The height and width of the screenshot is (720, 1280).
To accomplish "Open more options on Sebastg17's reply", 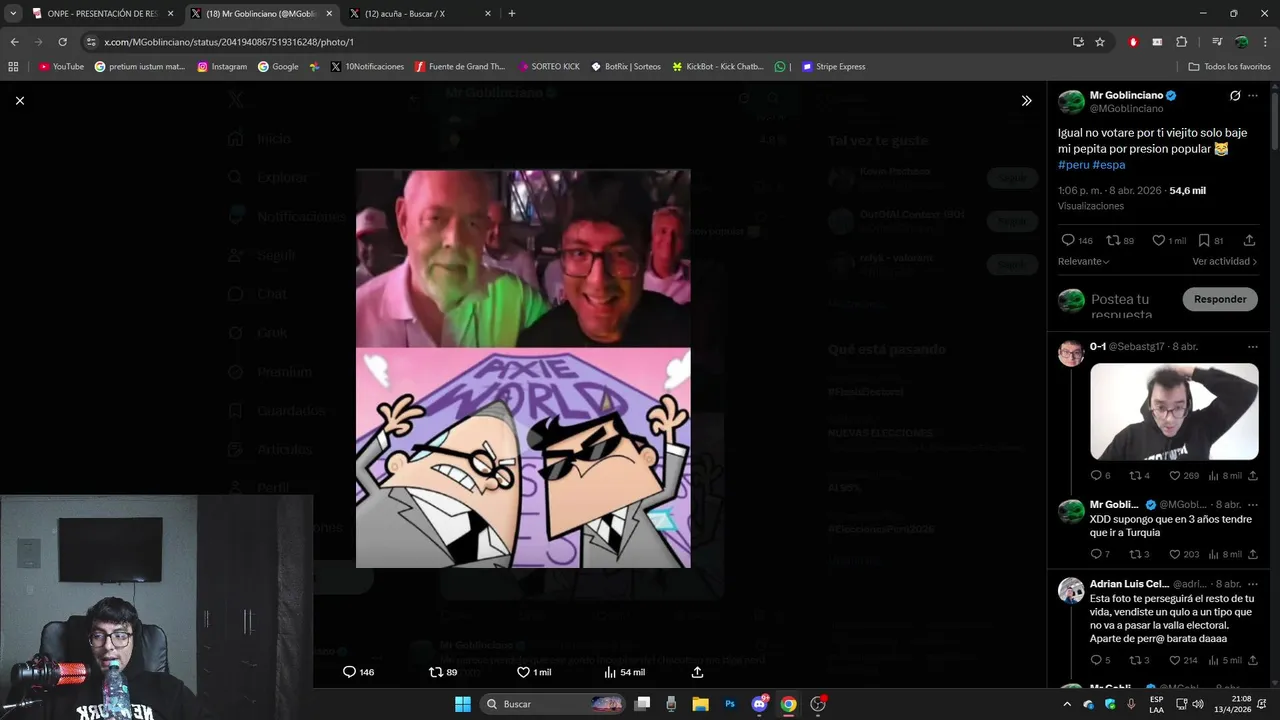I will pos(1253,347).
